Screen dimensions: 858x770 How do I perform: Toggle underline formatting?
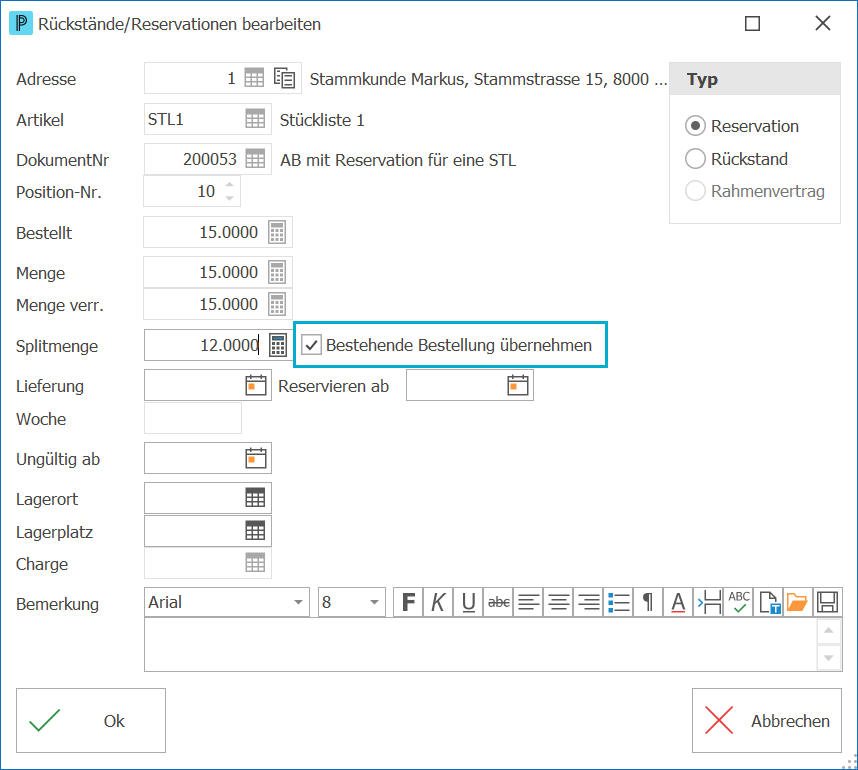click(468, 602)
